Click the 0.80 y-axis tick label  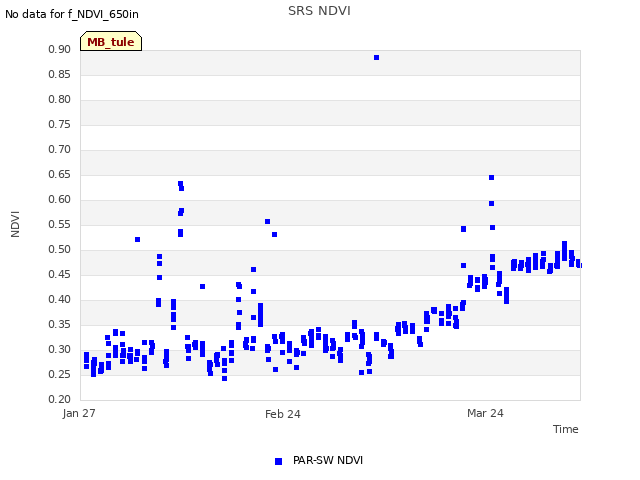(x=60, y=99)
